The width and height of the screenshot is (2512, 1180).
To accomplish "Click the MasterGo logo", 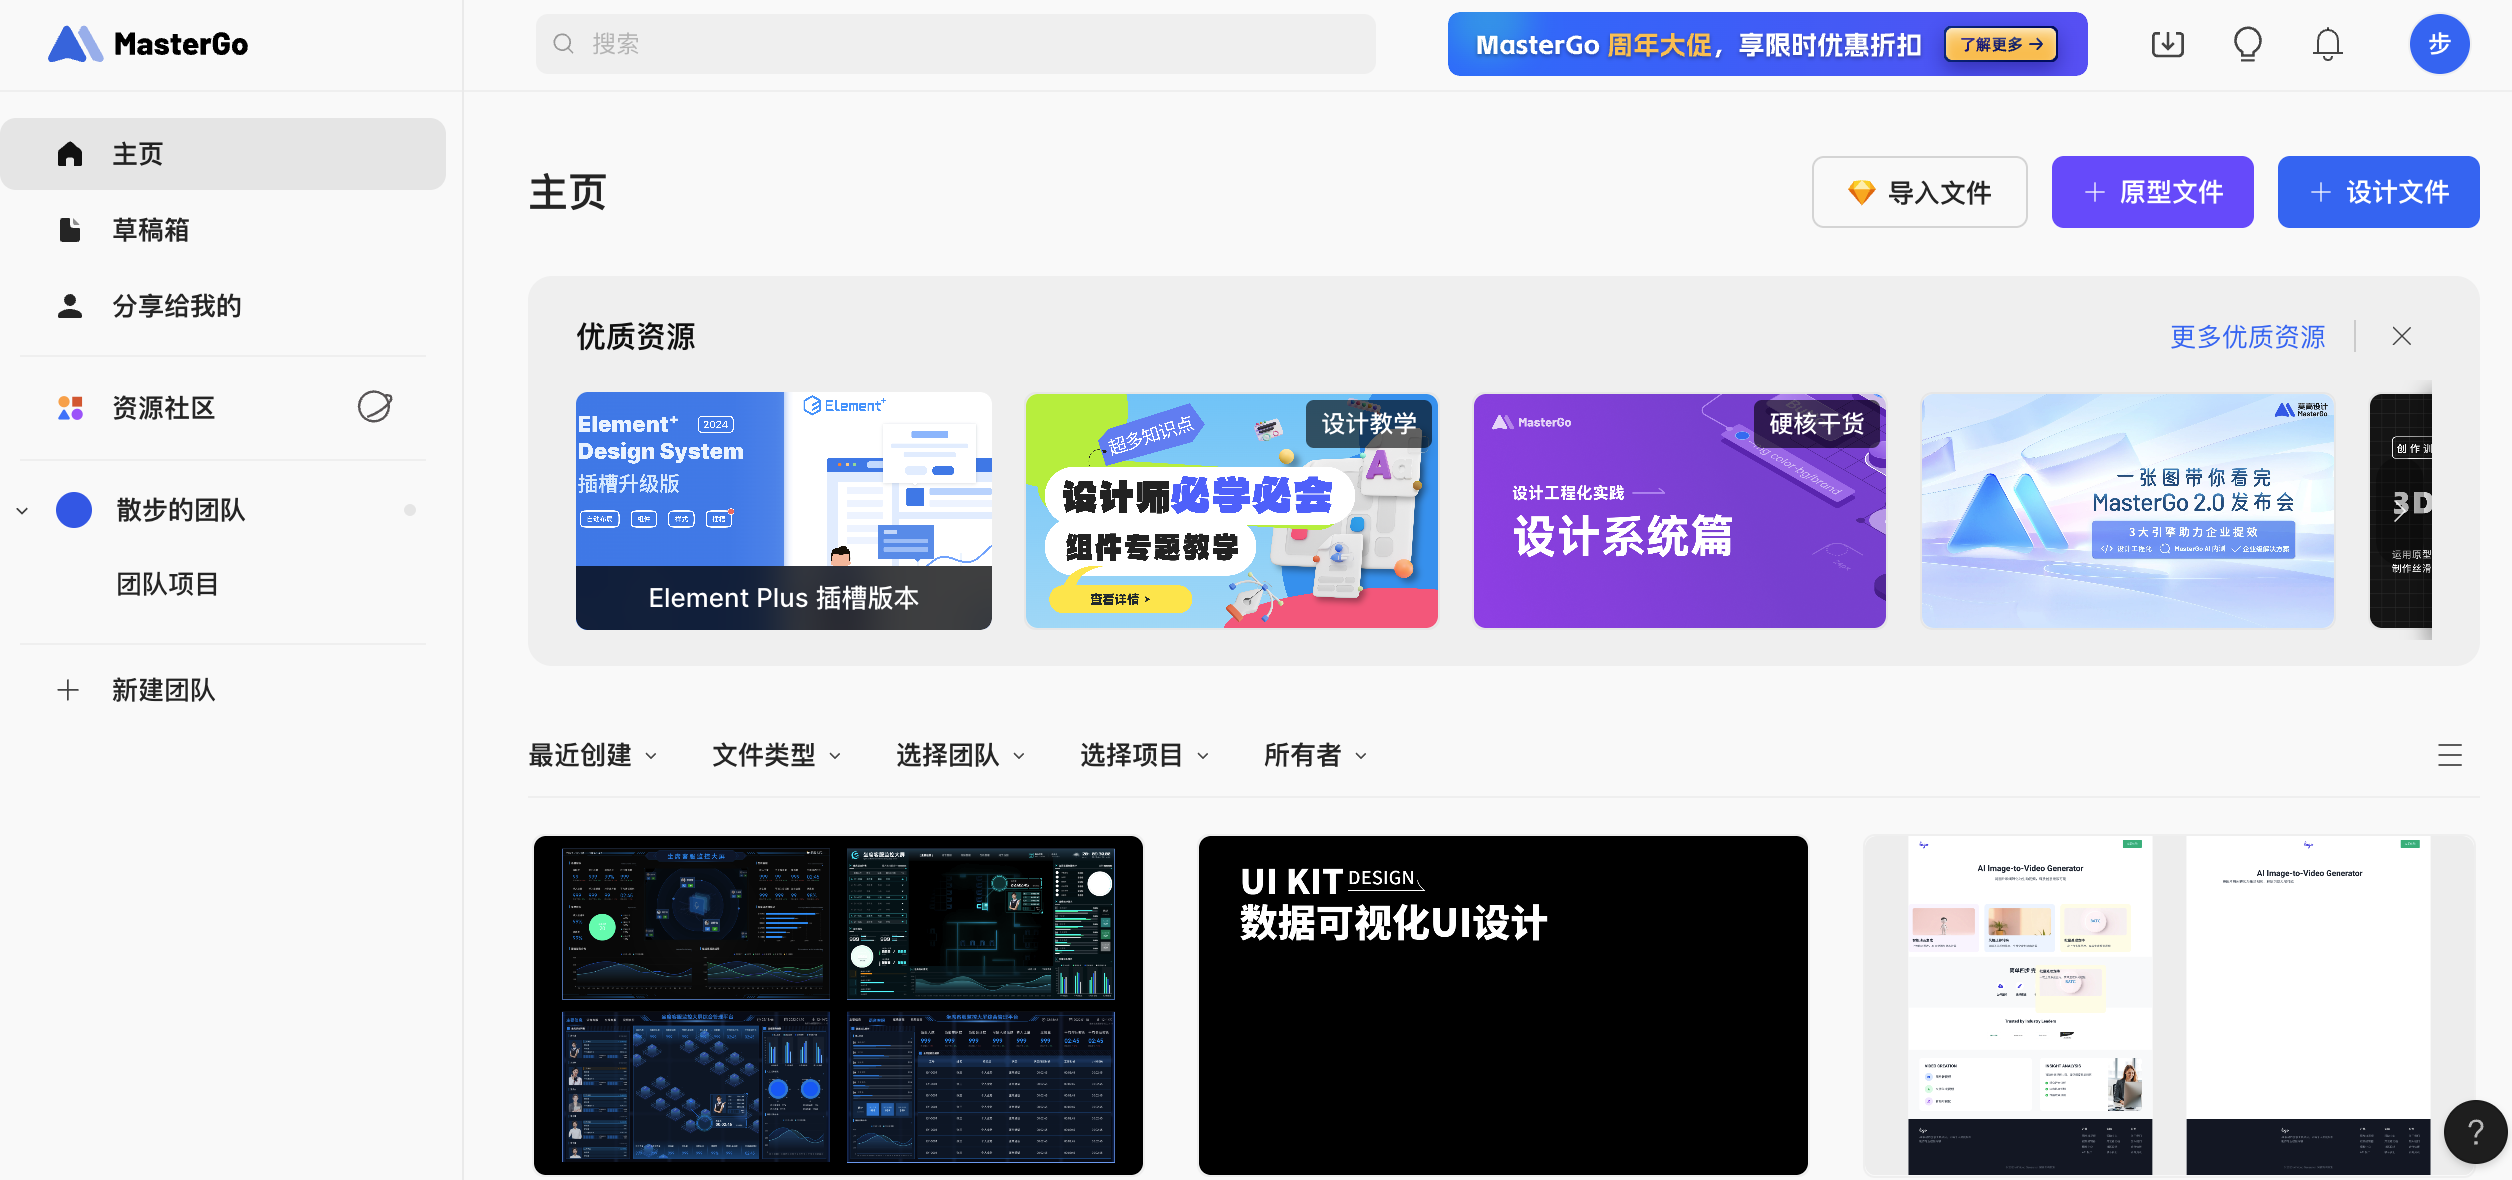I will point(148,44).
